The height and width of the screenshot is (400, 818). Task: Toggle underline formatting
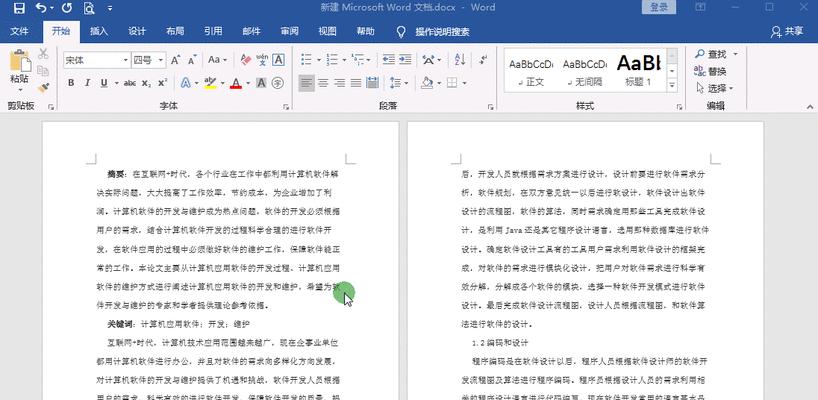[104, 83]
